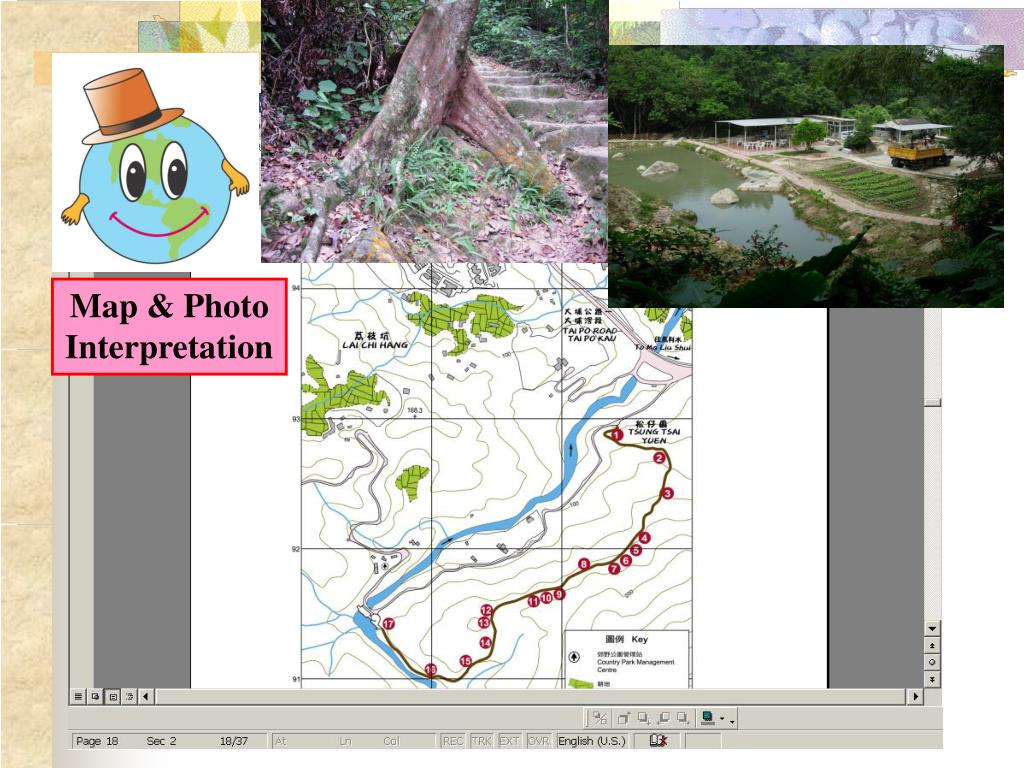Go to previous page double-arrow button
The width and height of the screenshot is (1024, 768).
(932, 645)
